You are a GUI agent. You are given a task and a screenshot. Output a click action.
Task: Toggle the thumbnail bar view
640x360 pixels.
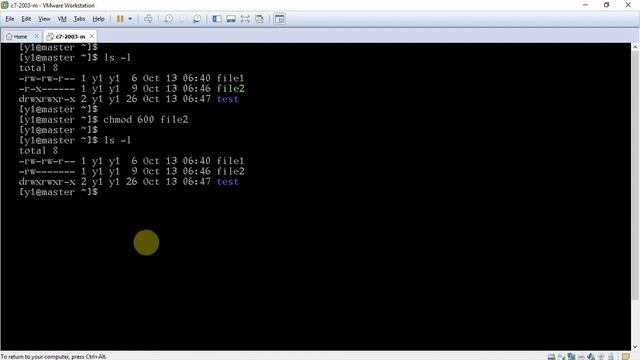coord(231,19)
